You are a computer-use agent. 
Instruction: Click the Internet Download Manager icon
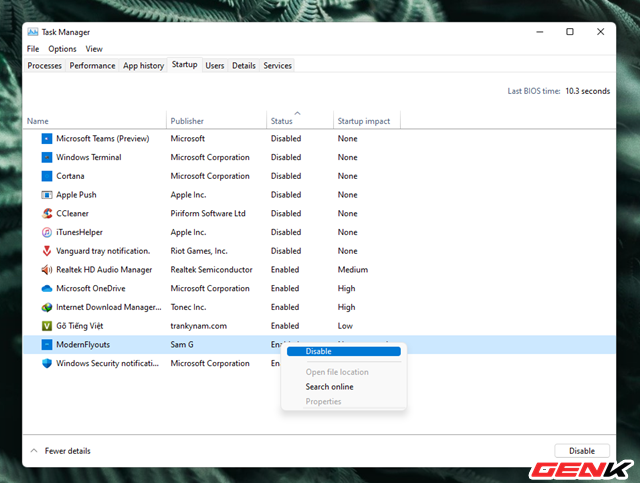(47, 307)
